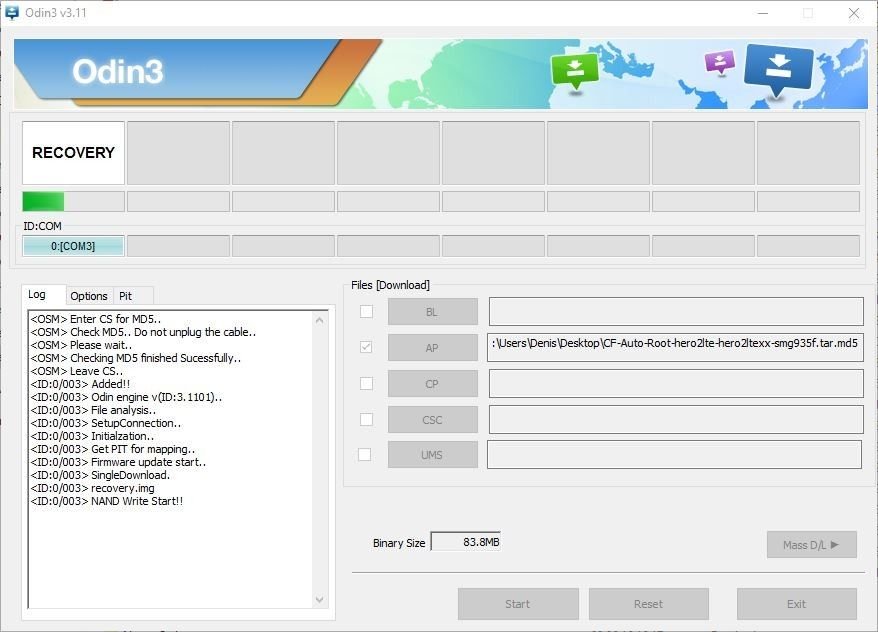Viewport: 878px width, 632px height.
Task: Click log line 'SingleDownload.'
Action: (x=100, y=475)
